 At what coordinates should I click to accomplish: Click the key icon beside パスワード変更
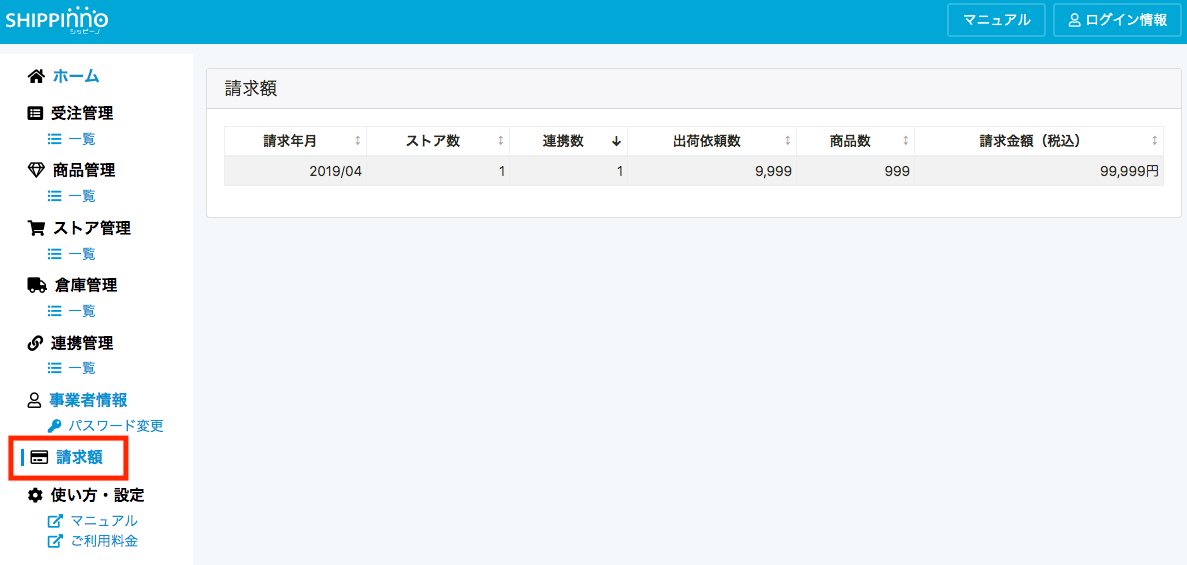point(55,426)
